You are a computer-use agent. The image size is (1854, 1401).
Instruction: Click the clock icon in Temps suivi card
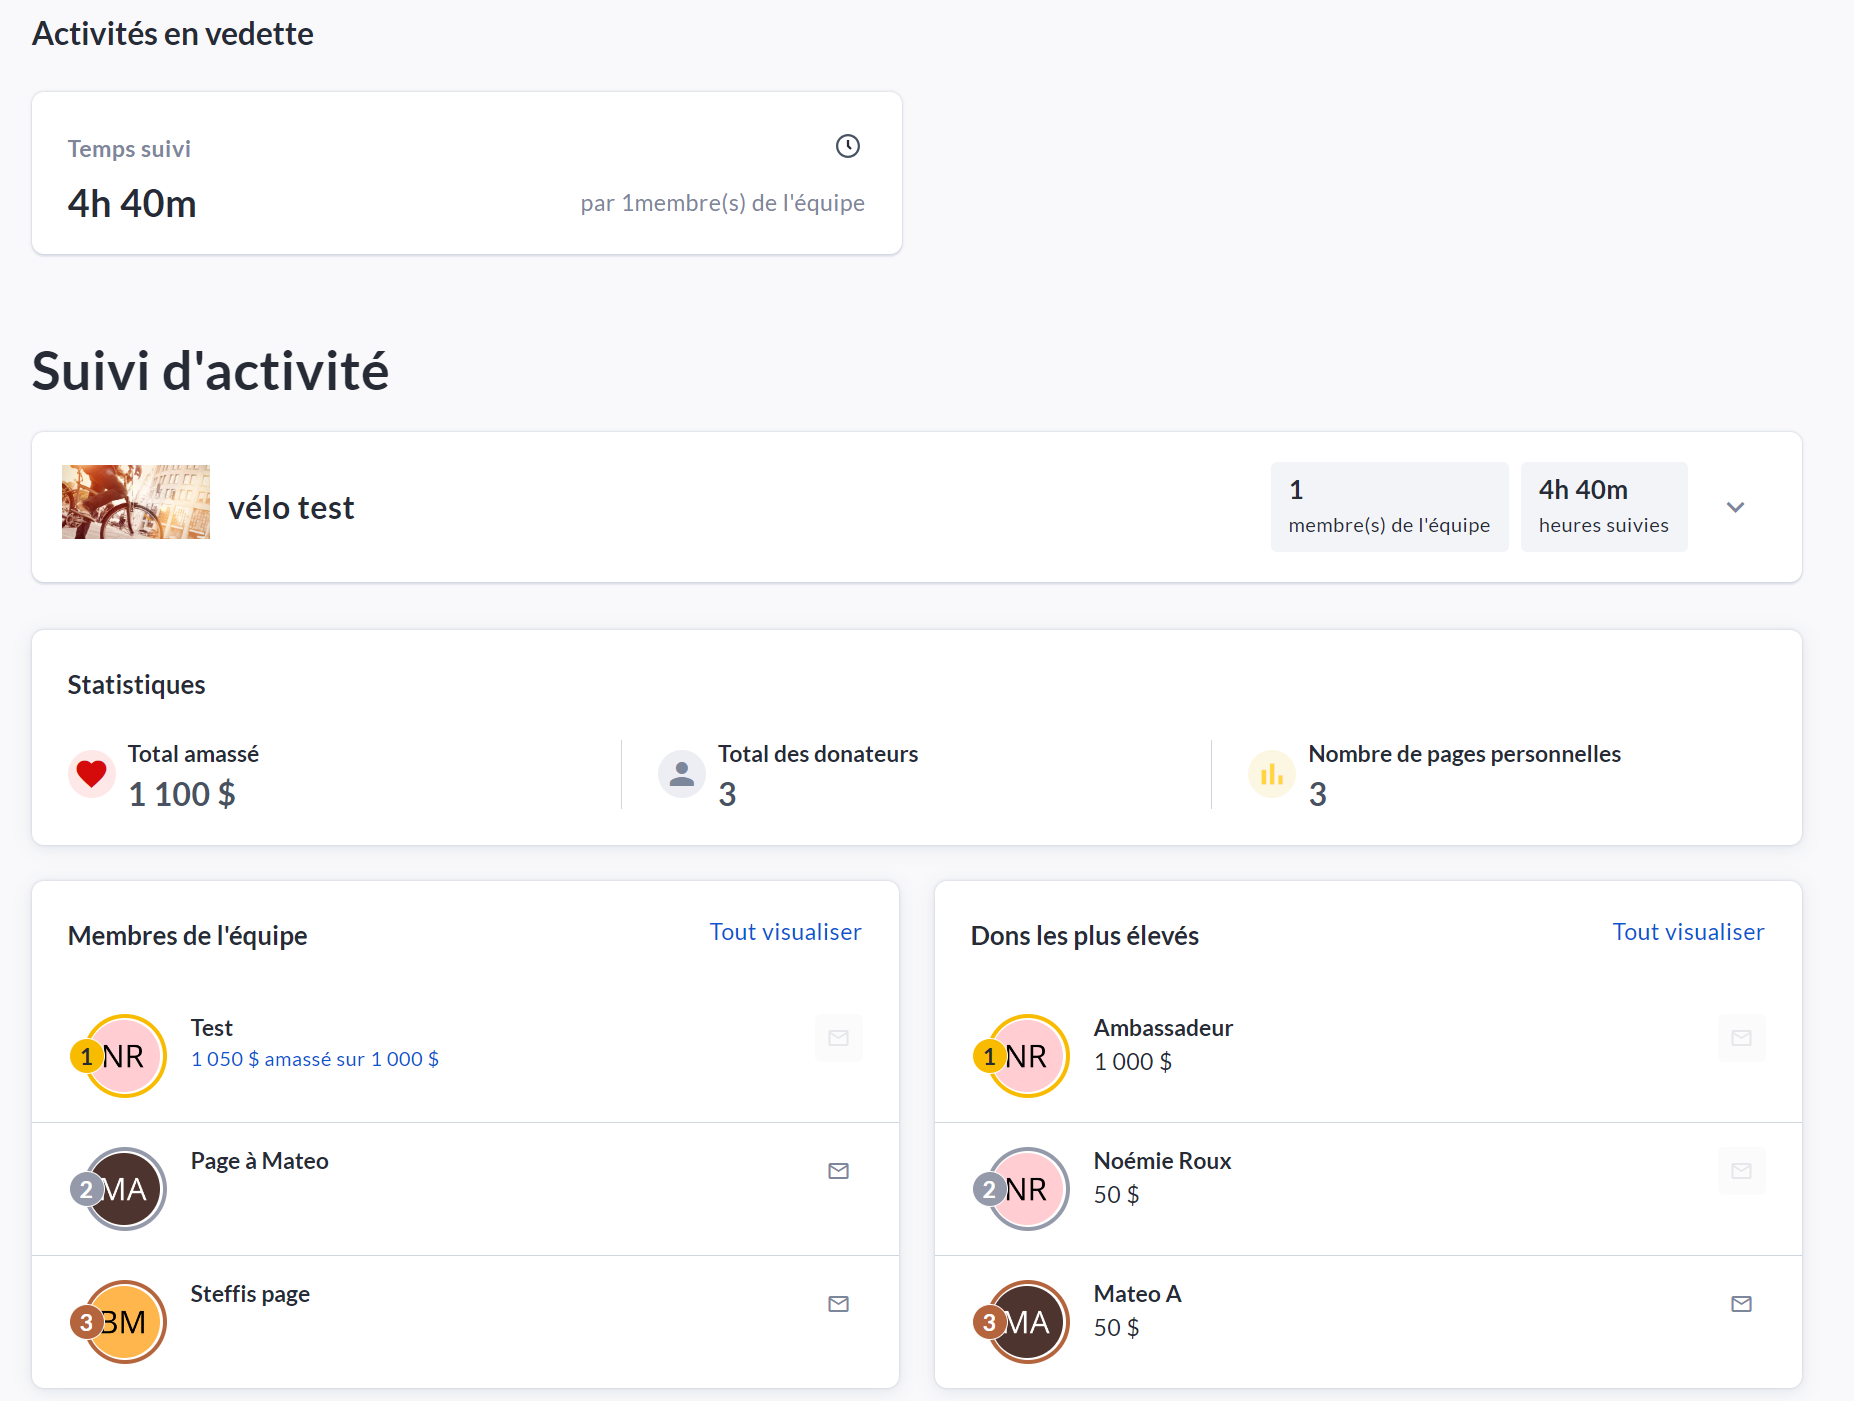pyautogui.click(x=847, y=146)
